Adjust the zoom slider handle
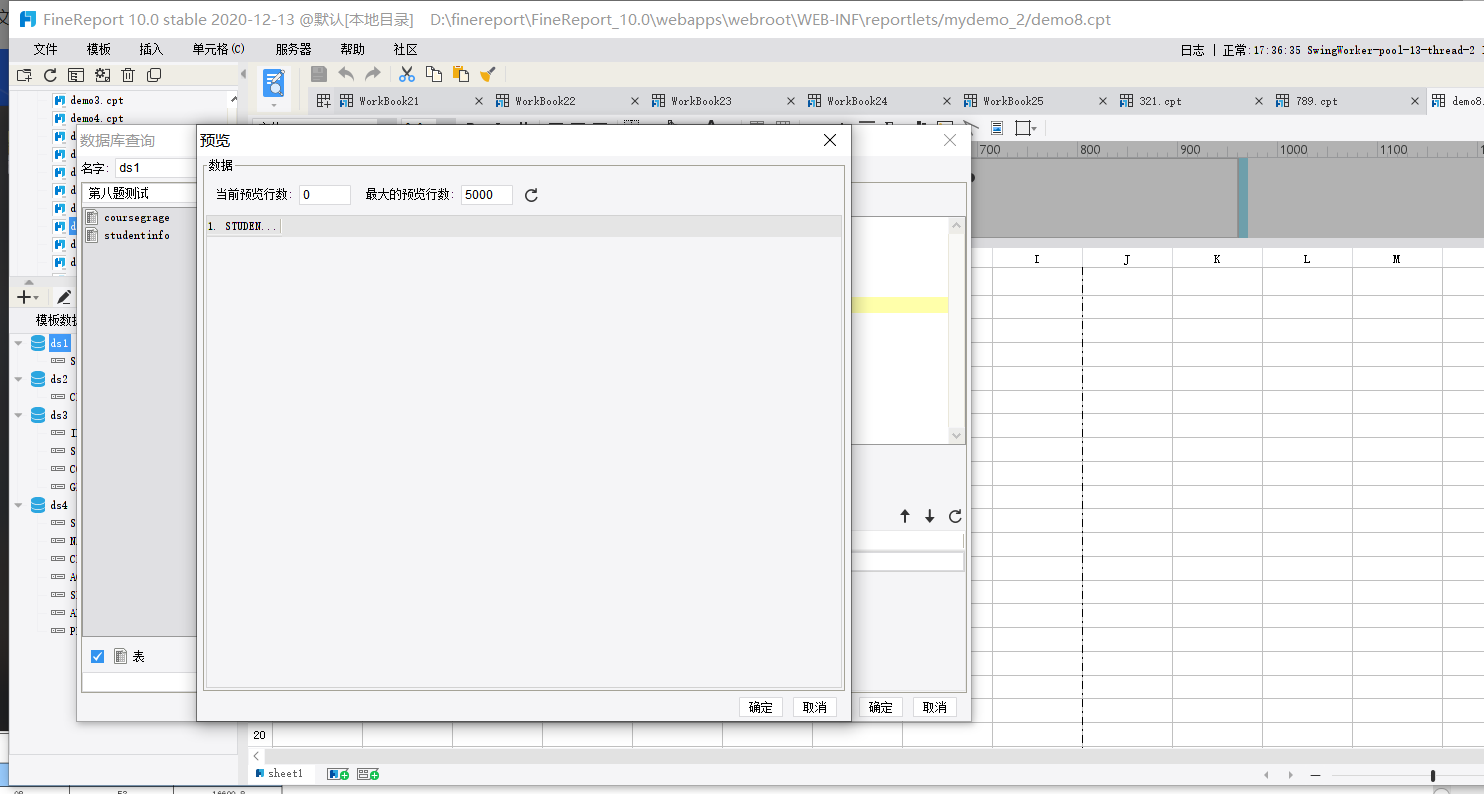This screenshot has width=1484, height=794. (x=1433, y=775)
